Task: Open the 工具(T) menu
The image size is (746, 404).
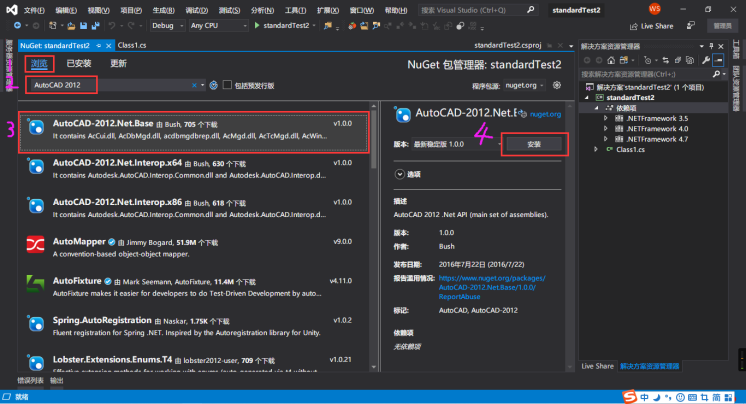Action: click(295, 10)
